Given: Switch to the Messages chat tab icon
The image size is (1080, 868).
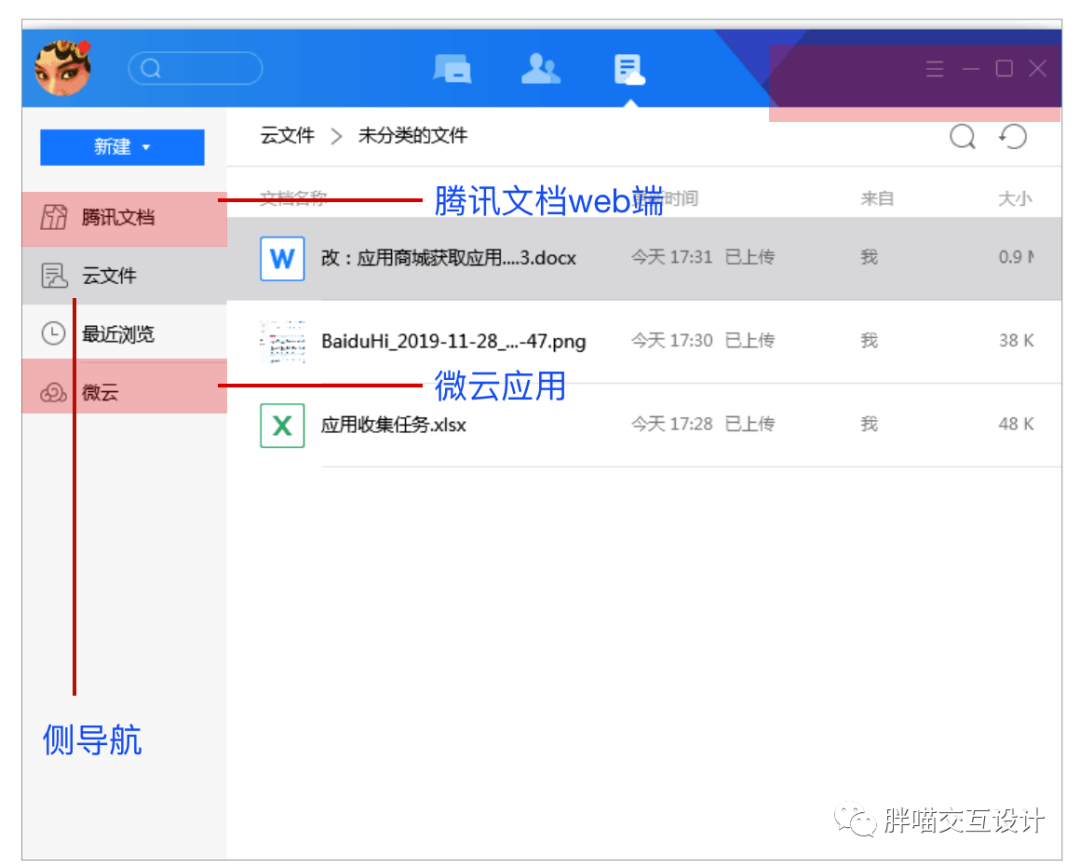Looking at the screenshot, I should pos(453,69).
